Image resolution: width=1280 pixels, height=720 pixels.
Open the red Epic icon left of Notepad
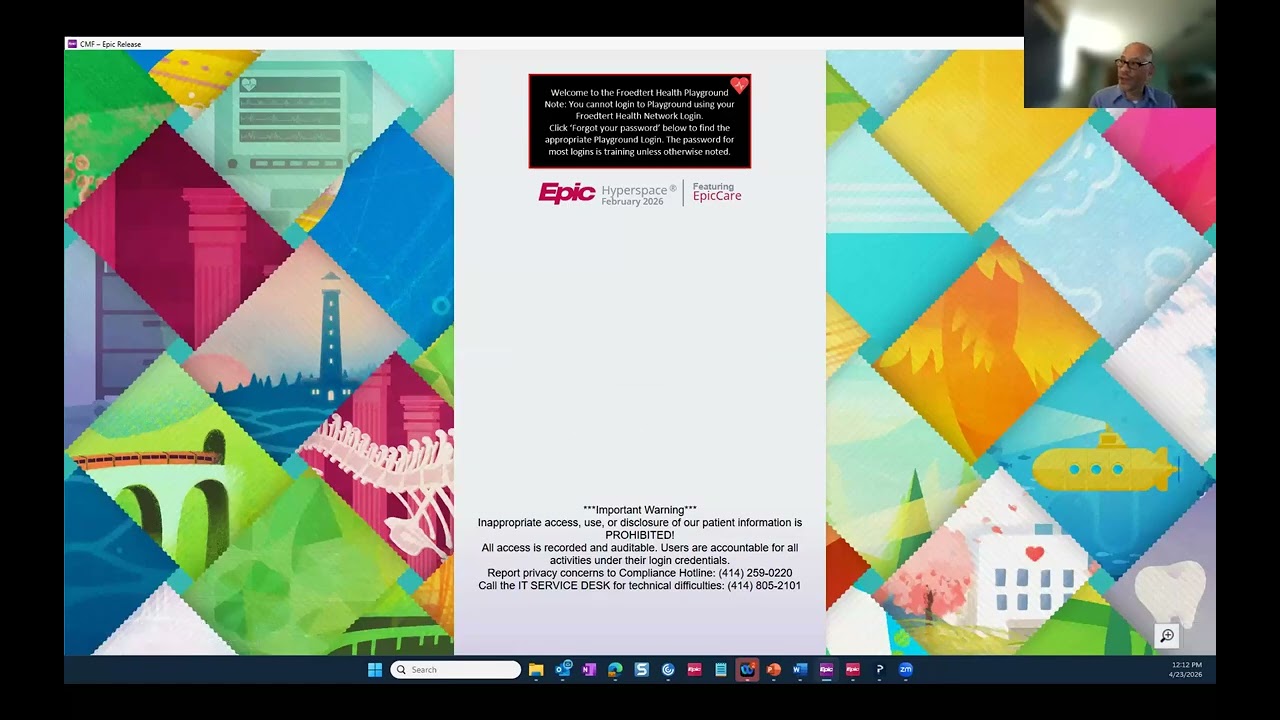[x=694, y=670]
